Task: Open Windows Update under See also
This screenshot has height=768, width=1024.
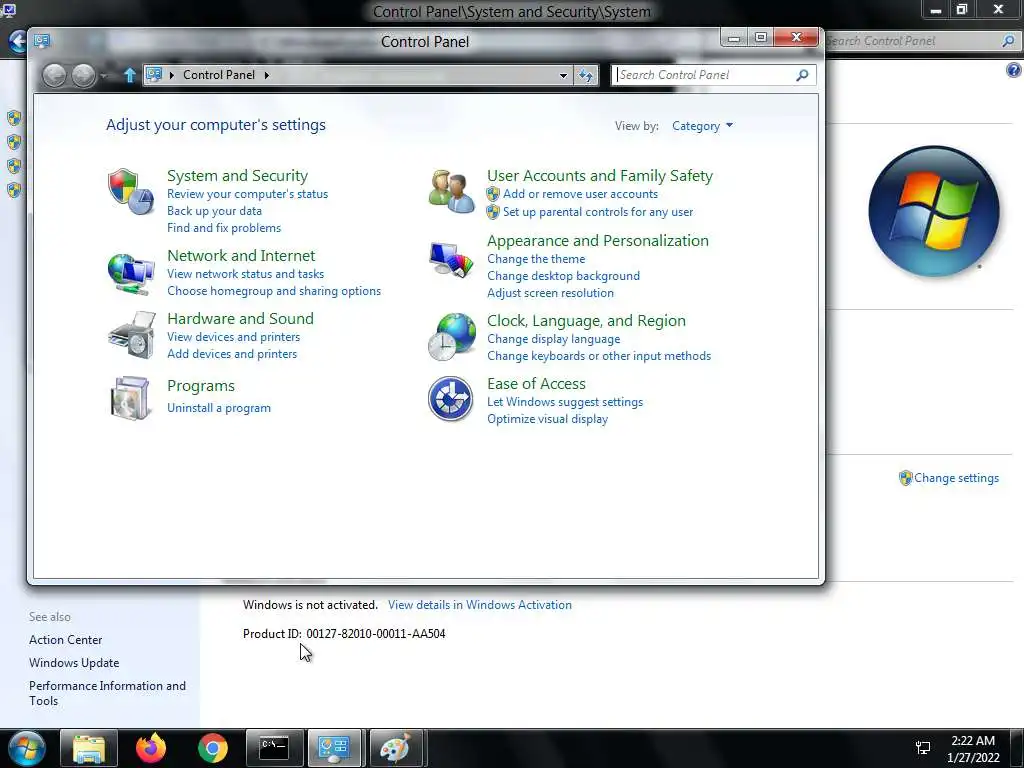Action: 74,663
